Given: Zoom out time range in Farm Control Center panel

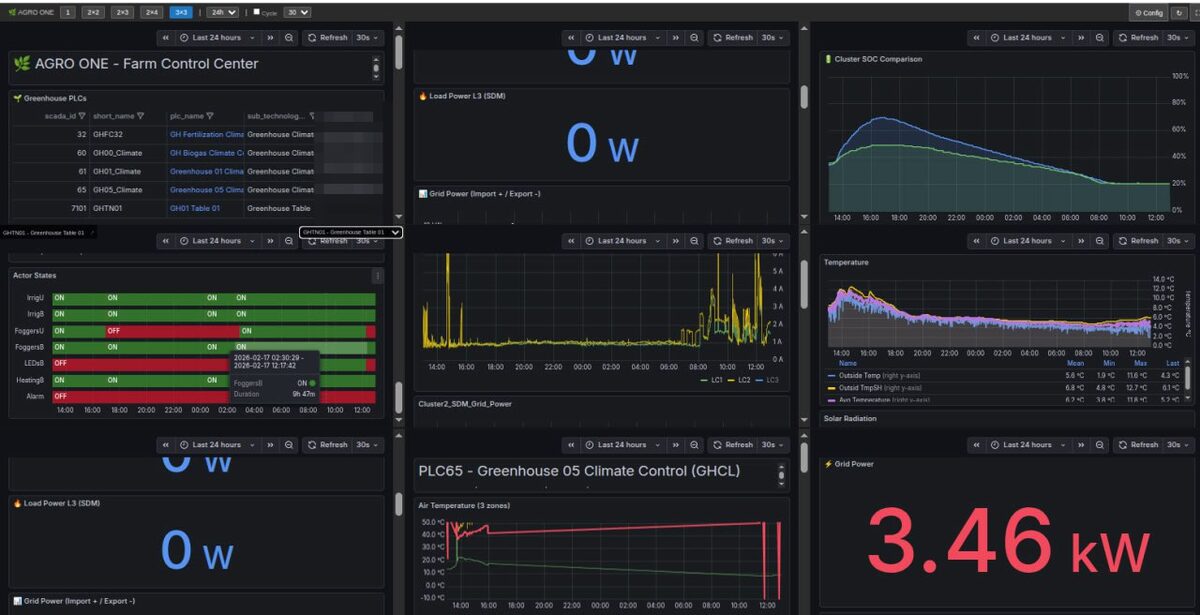Looking at the screenshot, I should point(289,38).
